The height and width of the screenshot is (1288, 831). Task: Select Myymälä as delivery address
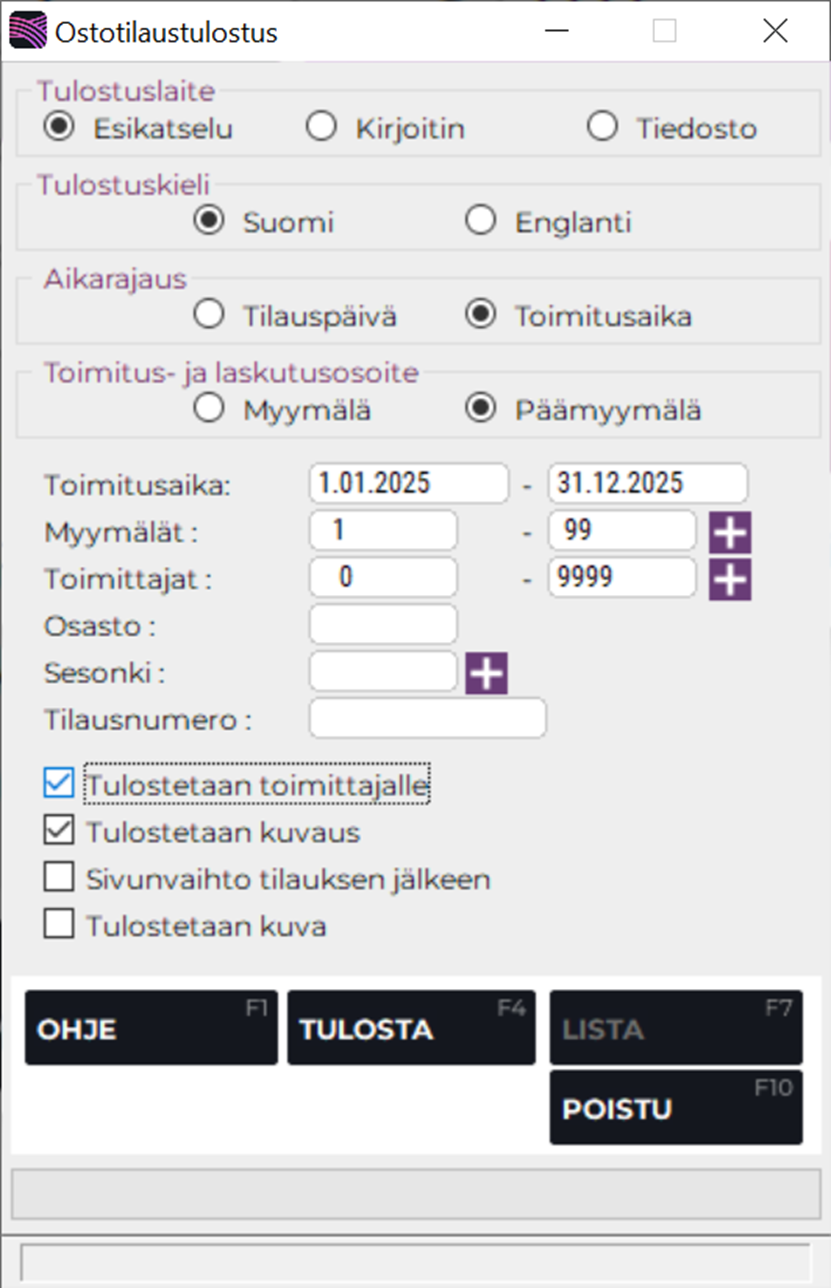pos(208,408)
